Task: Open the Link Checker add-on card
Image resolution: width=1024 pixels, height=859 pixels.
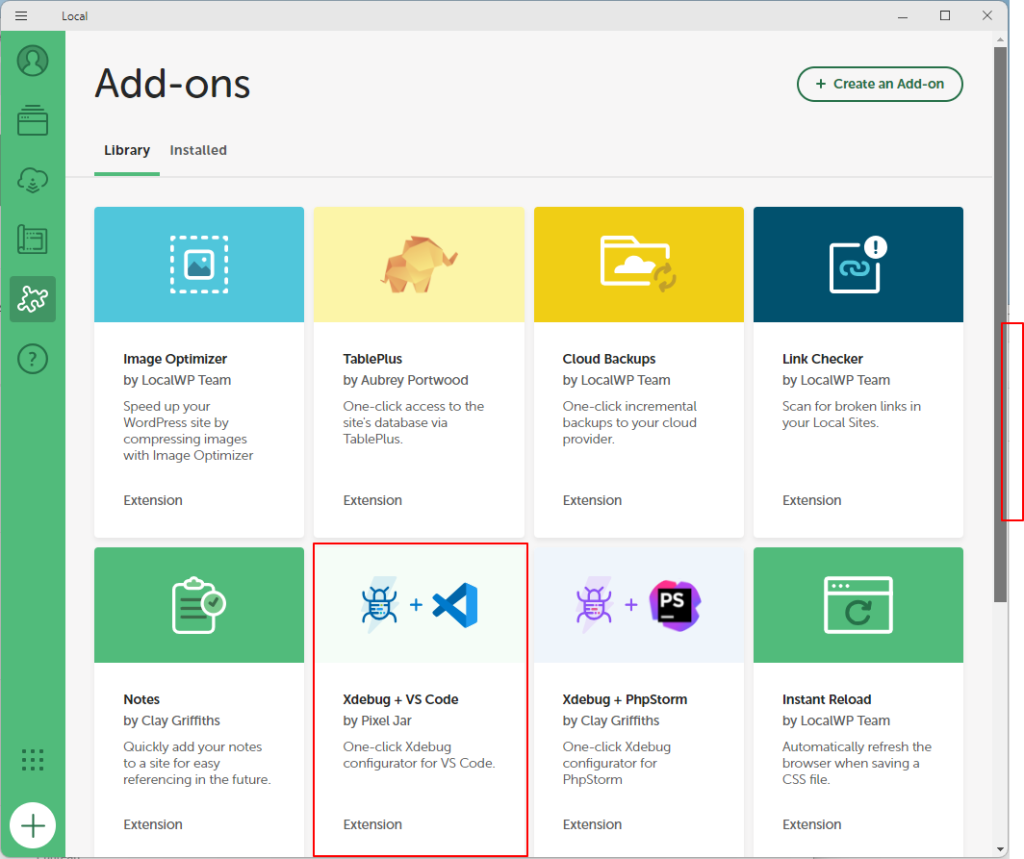Action: (858, 371)
